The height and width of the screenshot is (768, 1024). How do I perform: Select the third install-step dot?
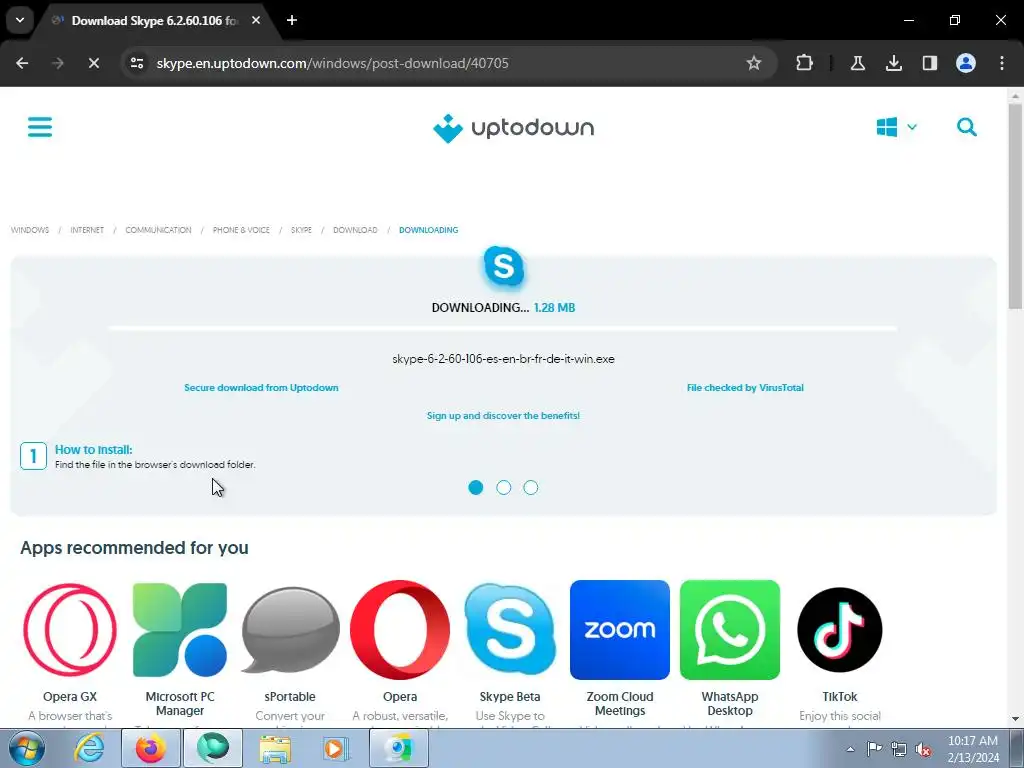pos(531,487)
